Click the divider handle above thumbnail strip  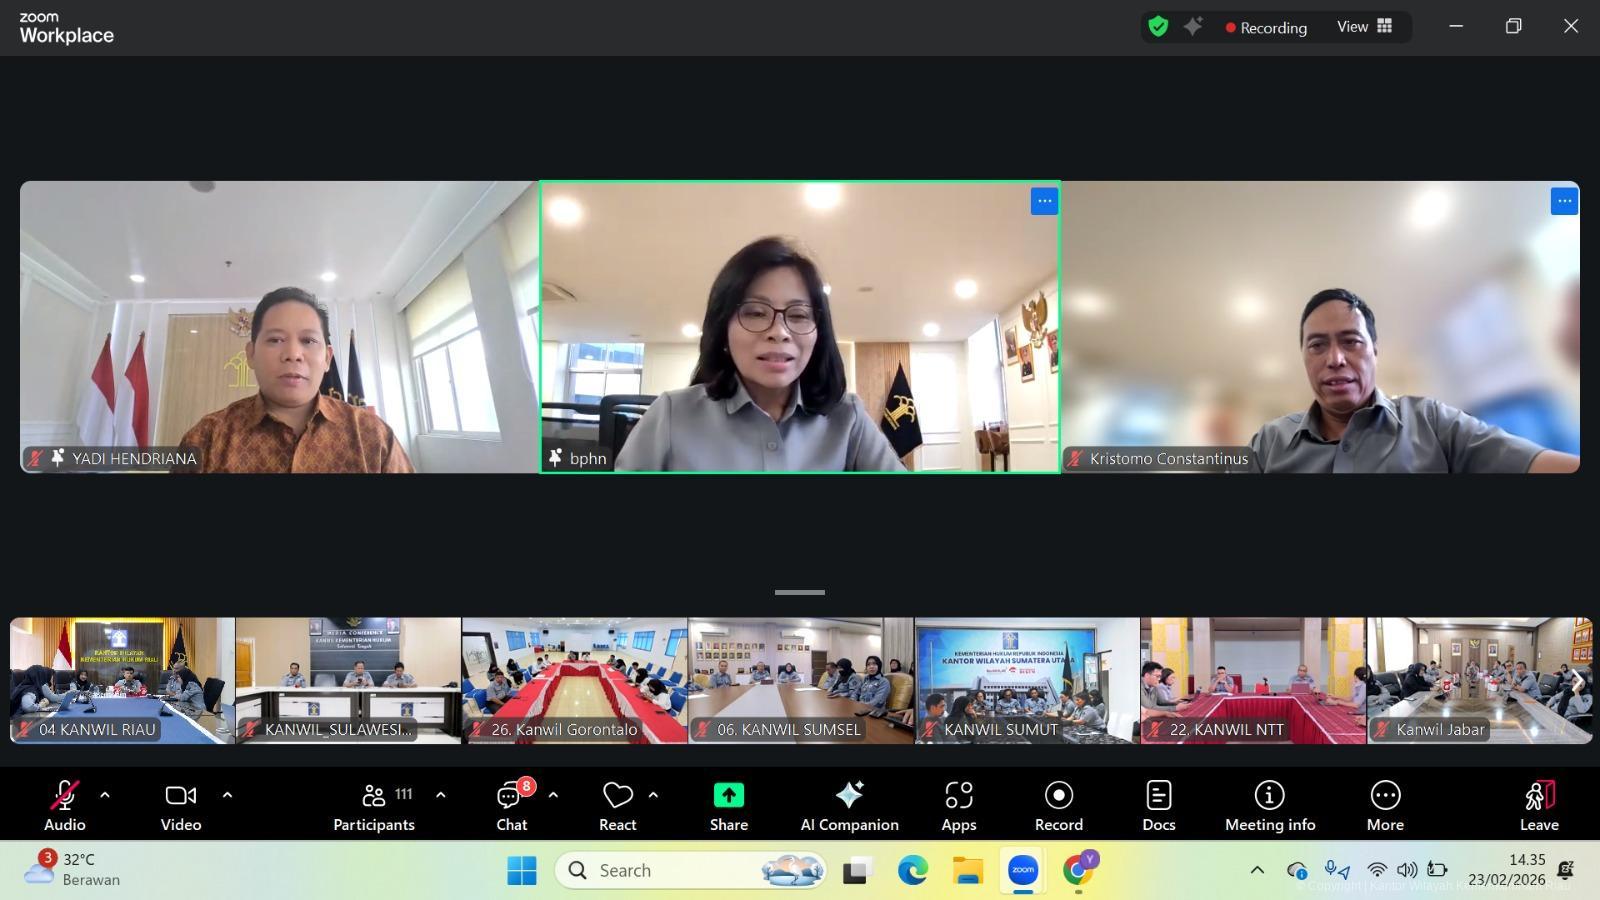[800, 592]
